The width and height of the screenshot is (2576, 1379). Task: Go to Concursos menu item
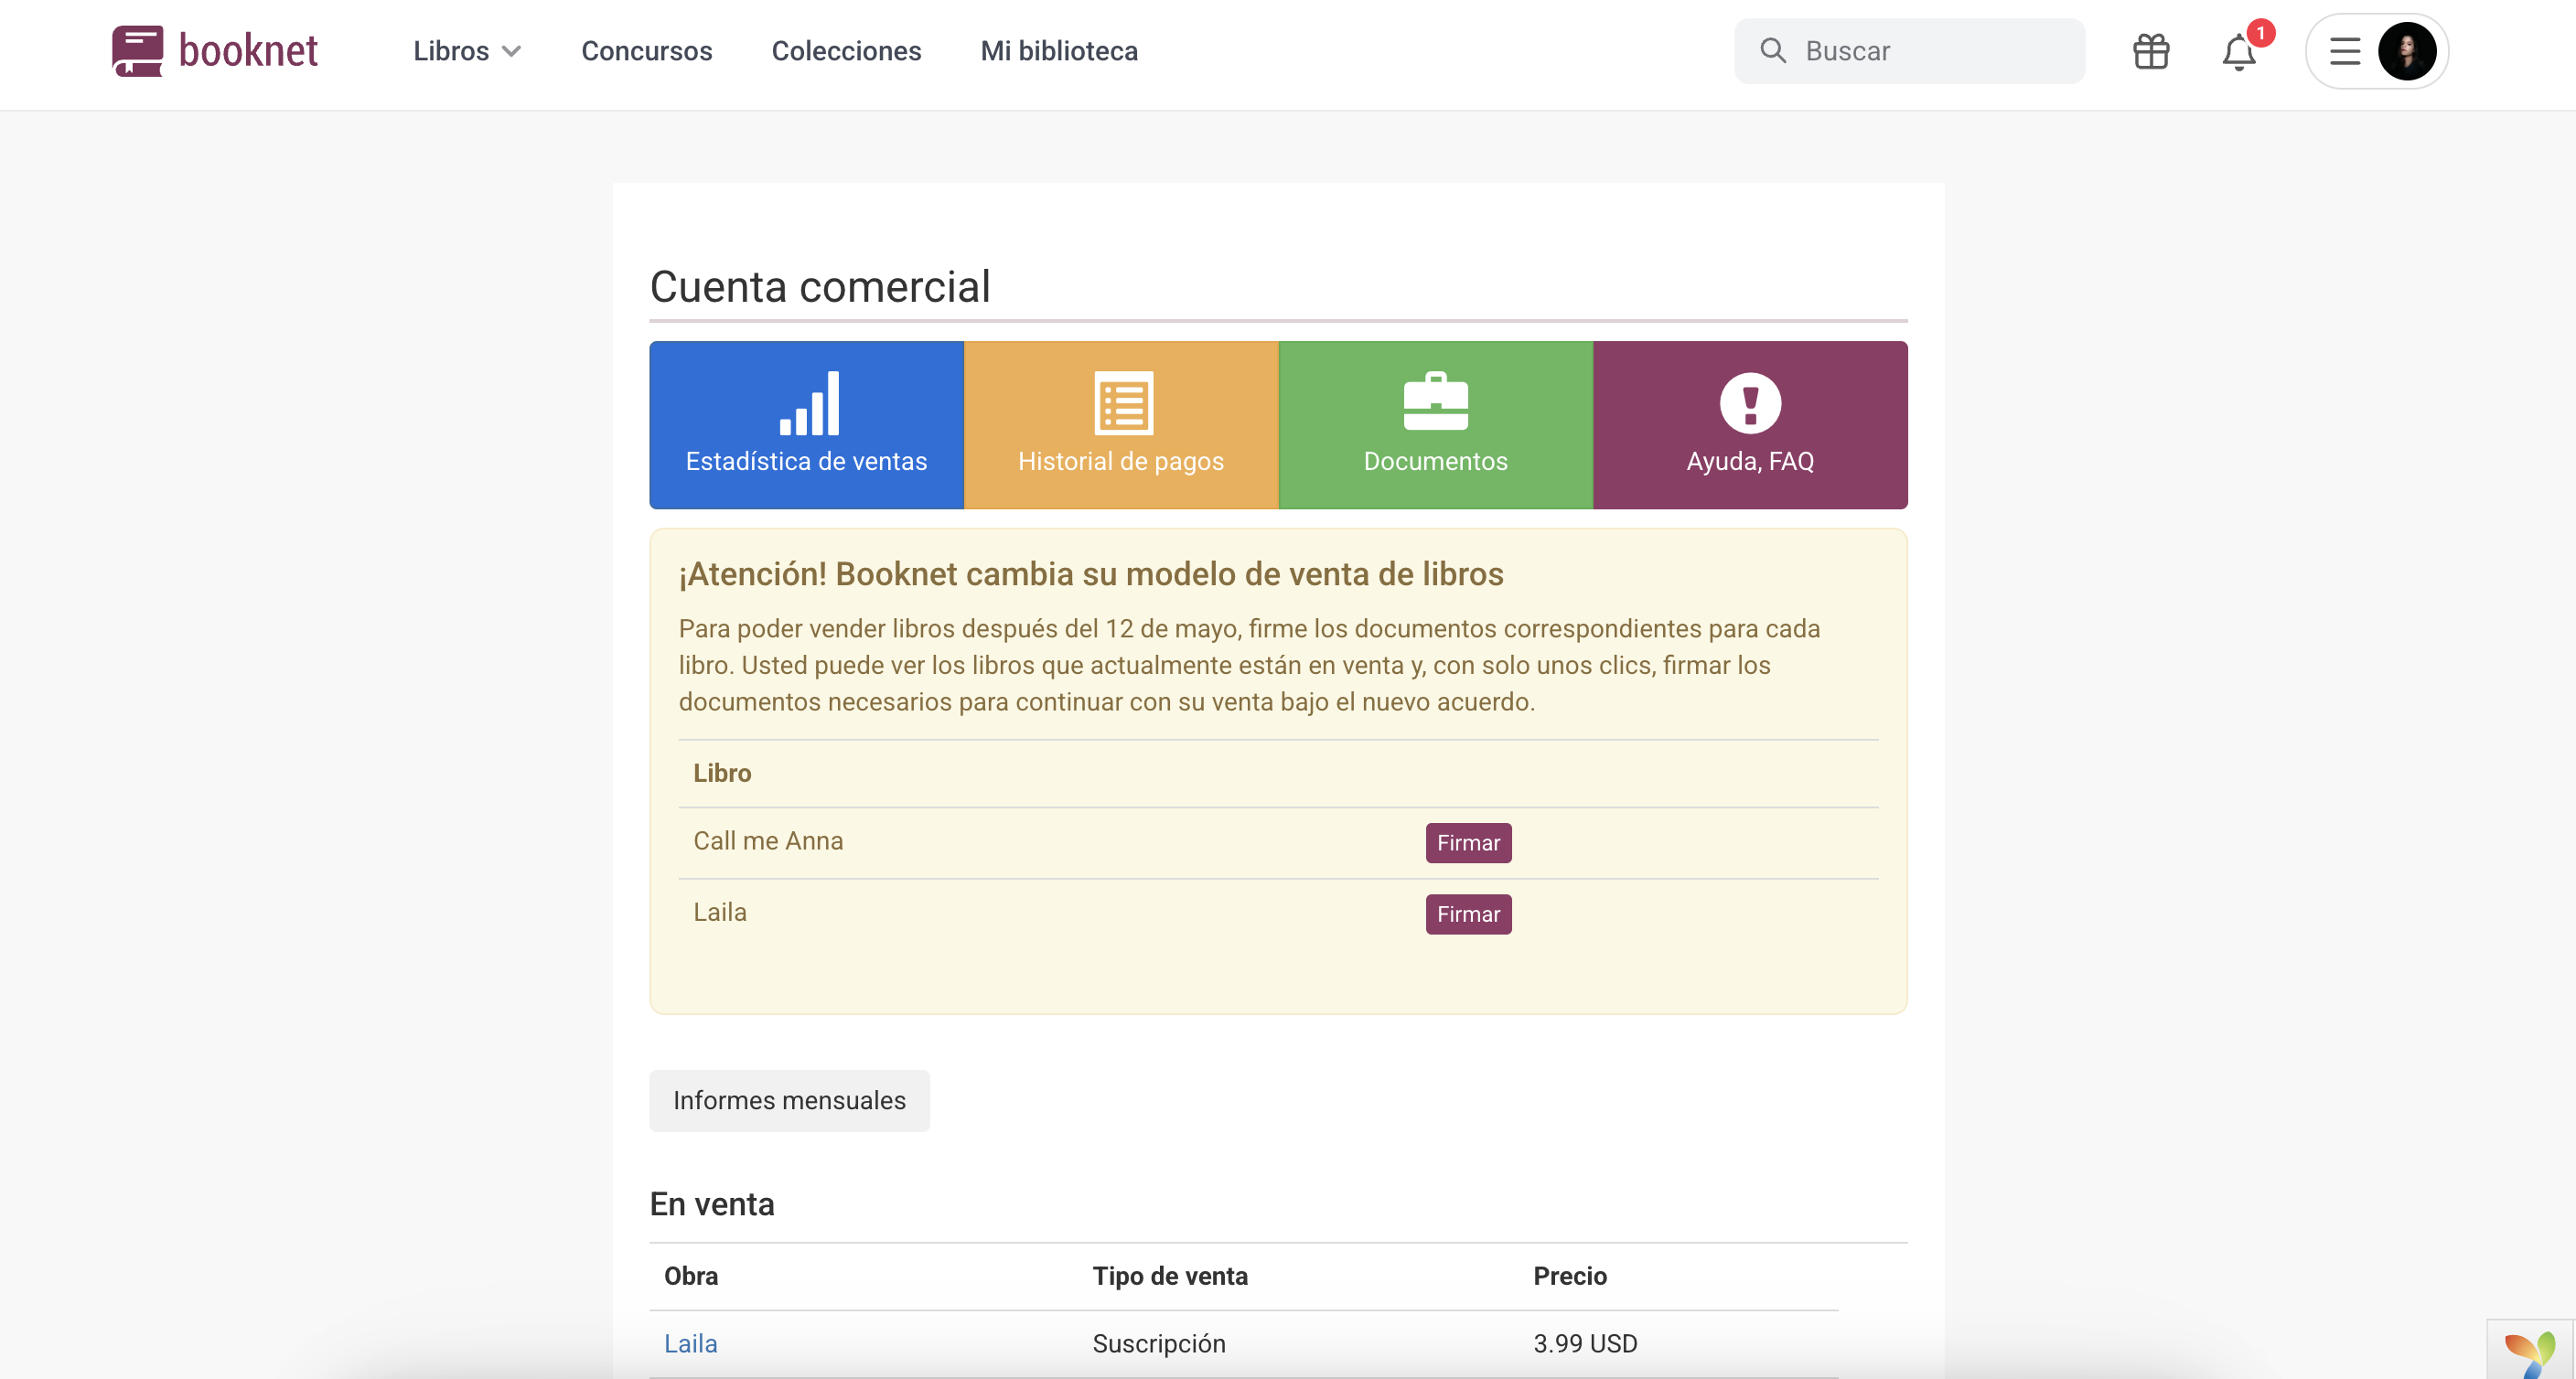[x=646, y=51]
